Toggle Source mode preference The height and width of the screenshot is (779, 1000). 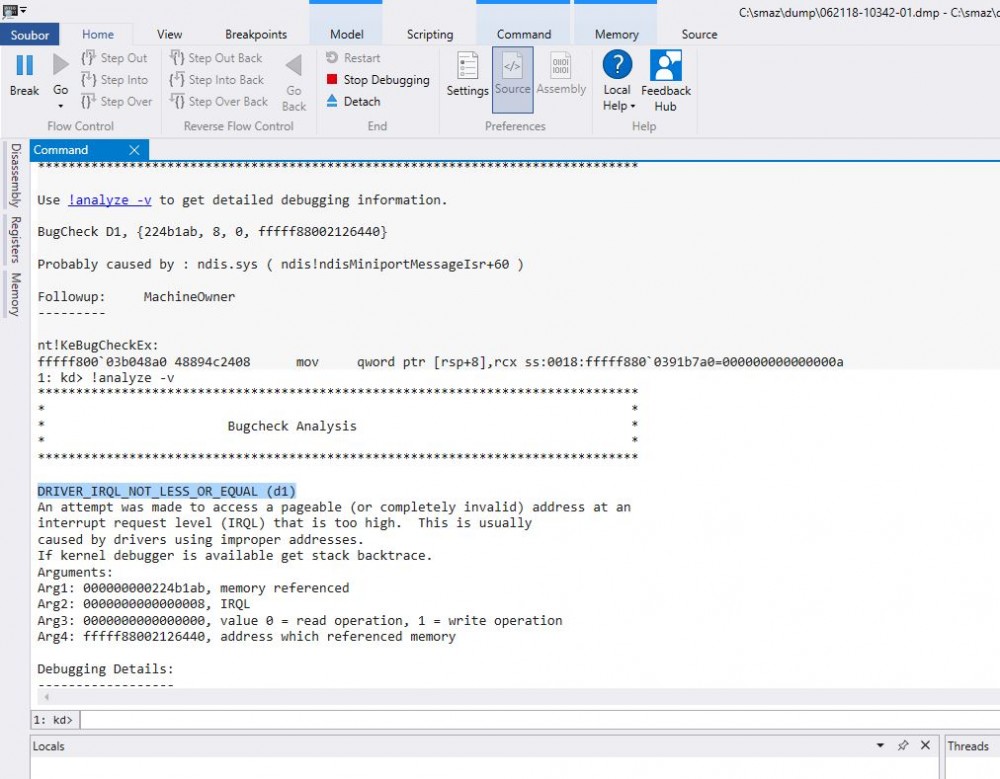512,75
